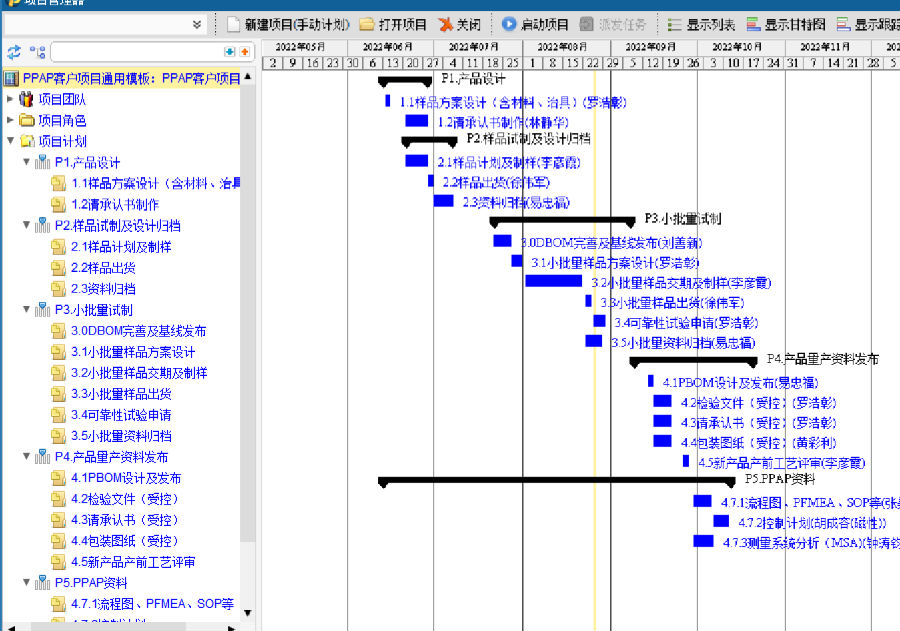Click 启动项目 toolbar button

tap(534, 25)
